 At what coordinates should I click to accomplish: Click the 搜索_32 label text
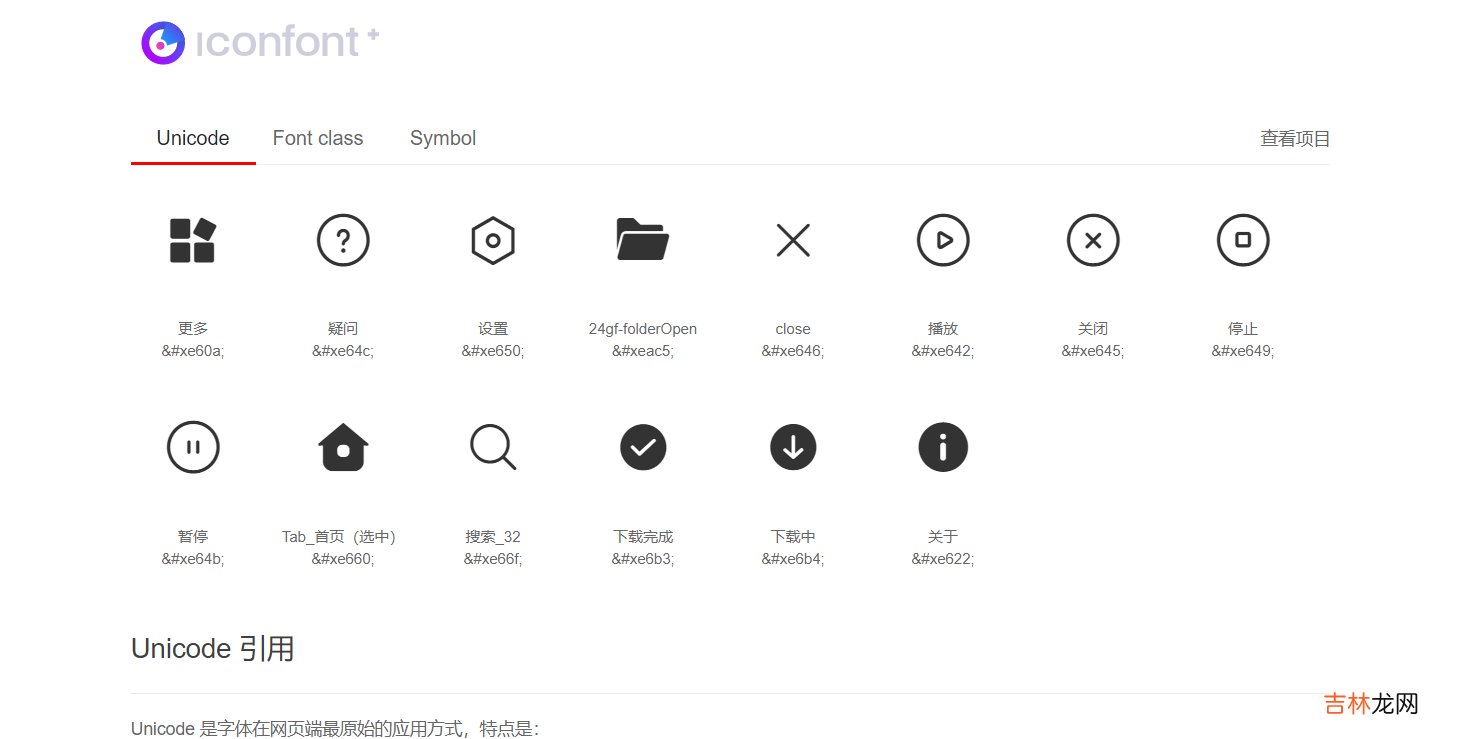tap(493, 537)
